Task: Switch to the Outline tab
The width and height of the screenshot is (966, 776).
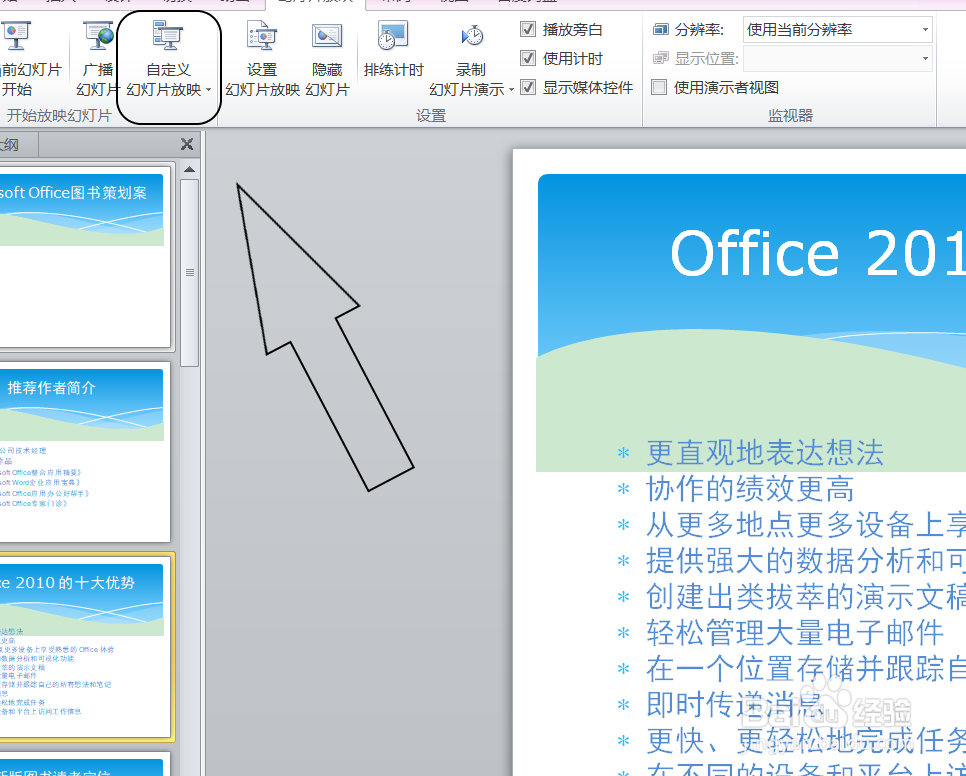Action: pos(17,145)
